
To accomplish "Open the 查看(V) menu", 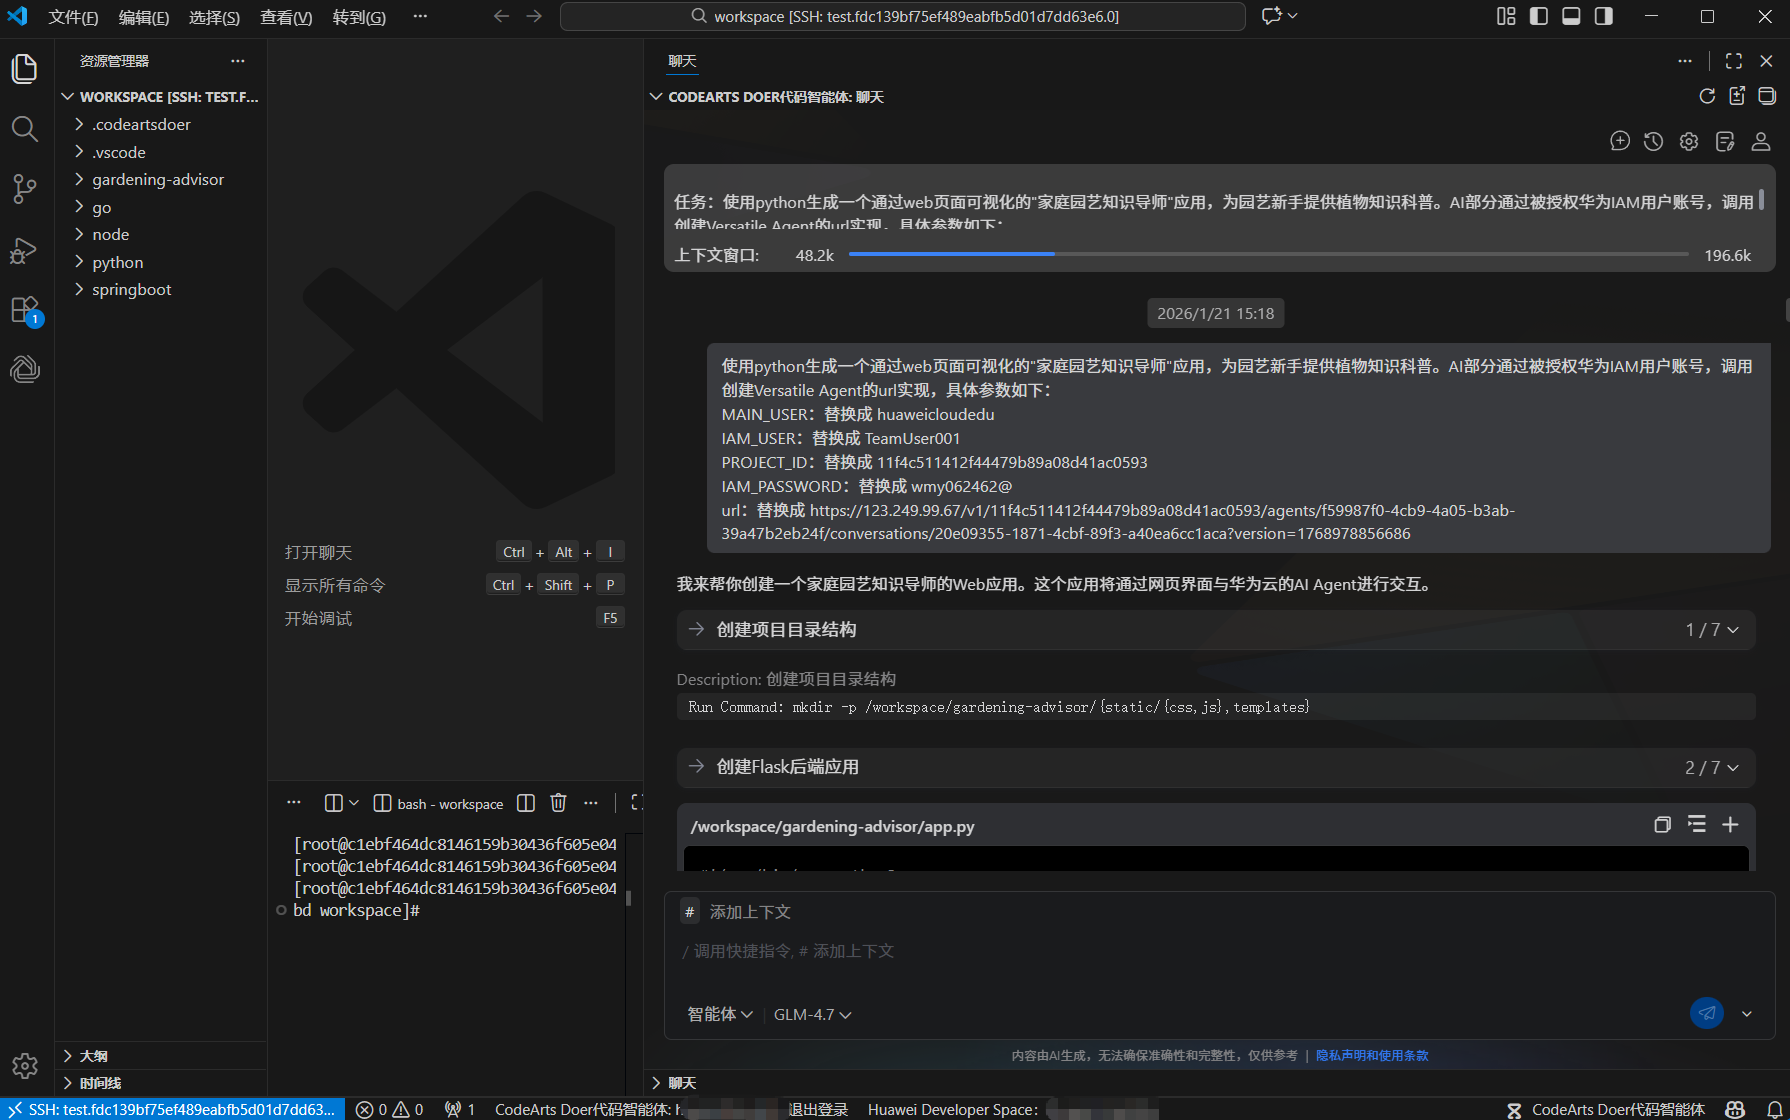I will 286,17.
